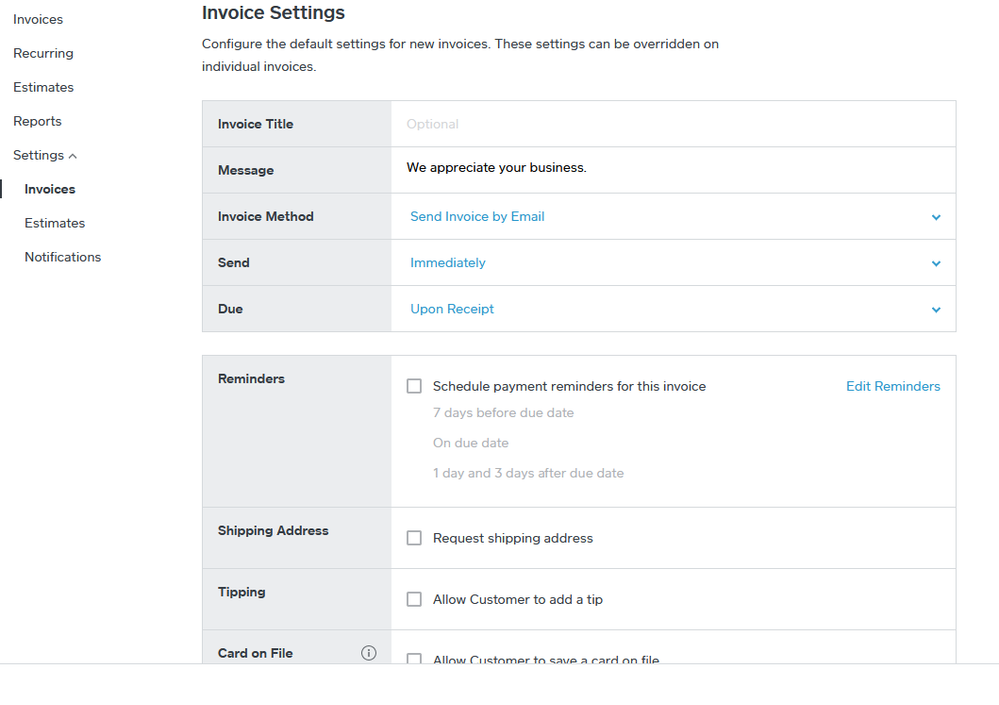Viewport: 999px width, 705px height.
Task: Click the Card on File info icon
Action: (x=368, y=653)
